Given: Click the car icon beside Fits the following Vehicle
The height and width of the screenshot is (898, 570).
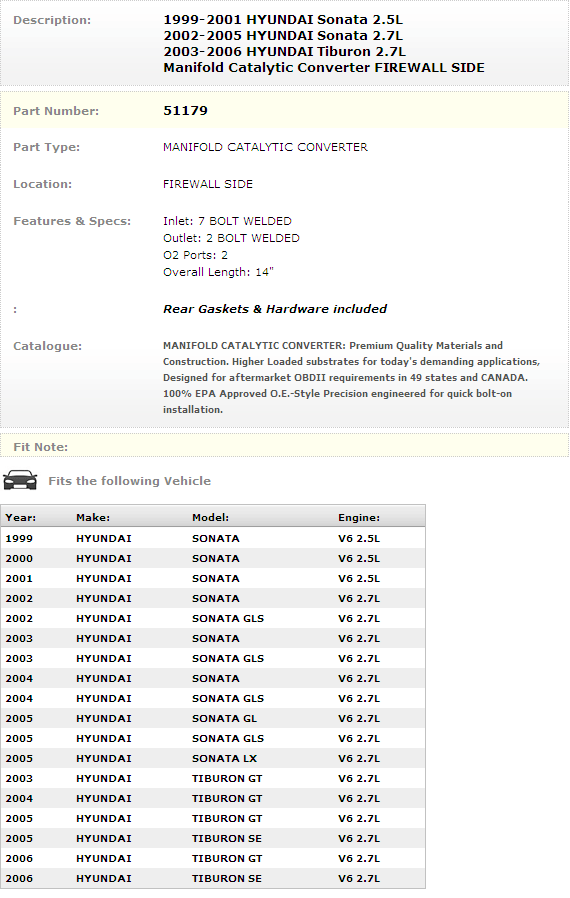Looking at the screenshot, I should pyautogui.click(x=20, y=480).
